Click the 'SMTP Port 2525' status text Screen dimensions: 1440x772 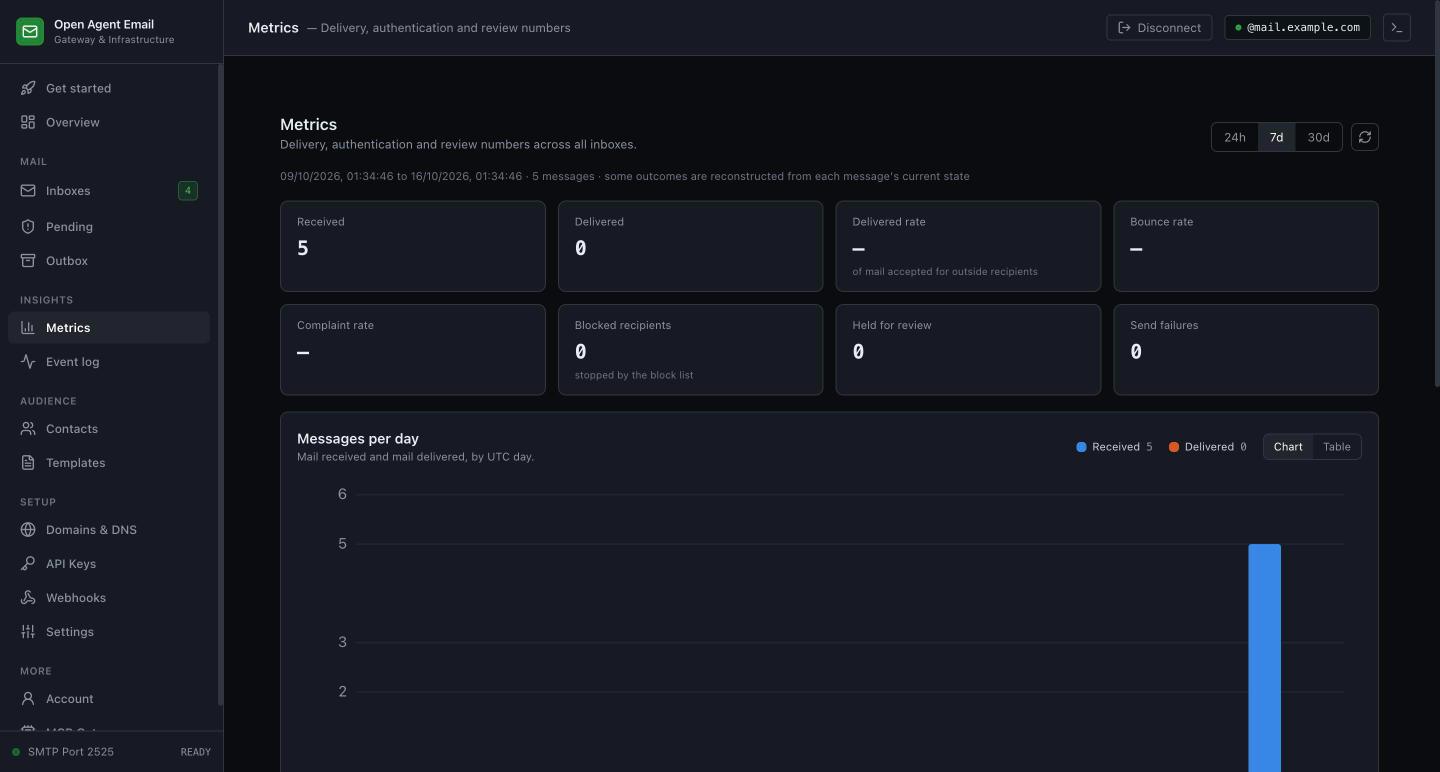click(x=71, y=752)
